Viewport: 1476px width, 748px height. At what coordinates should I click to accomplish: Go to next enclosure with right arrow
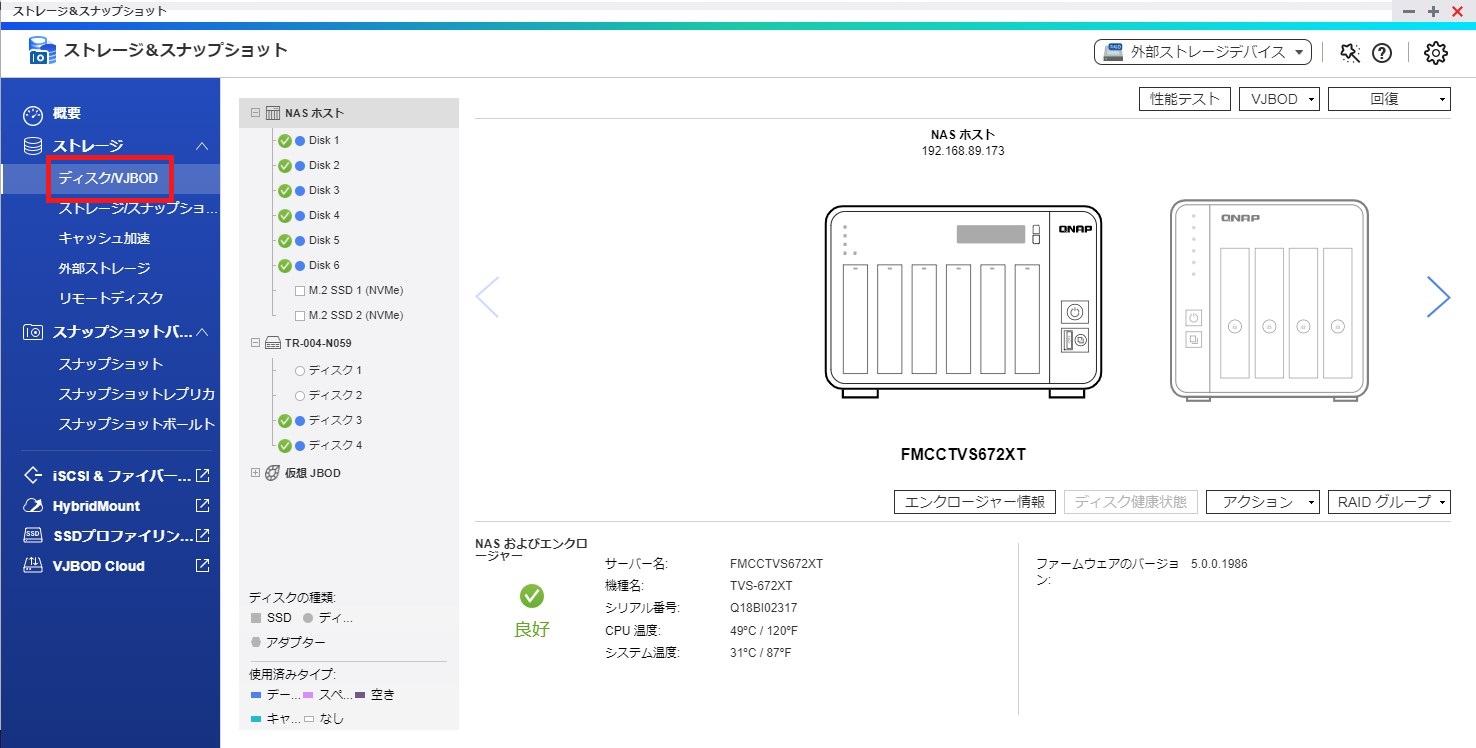pos(1438,297)
